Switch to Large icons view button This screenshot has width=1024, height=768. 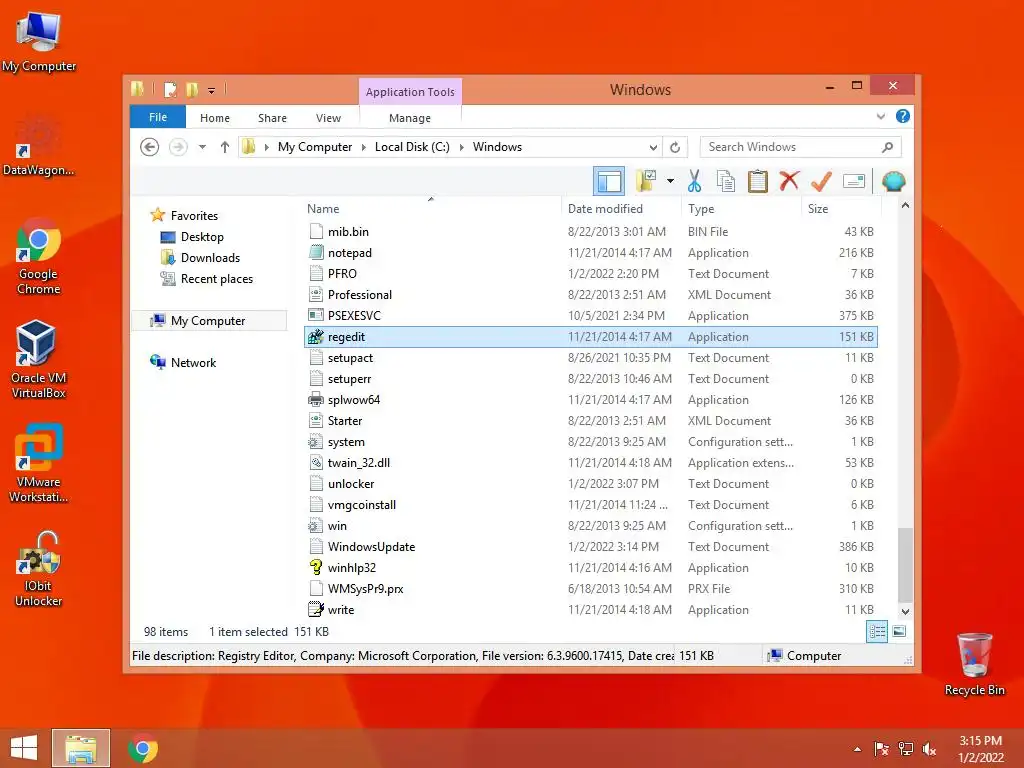pyautogui.click(x=899, y=632)
